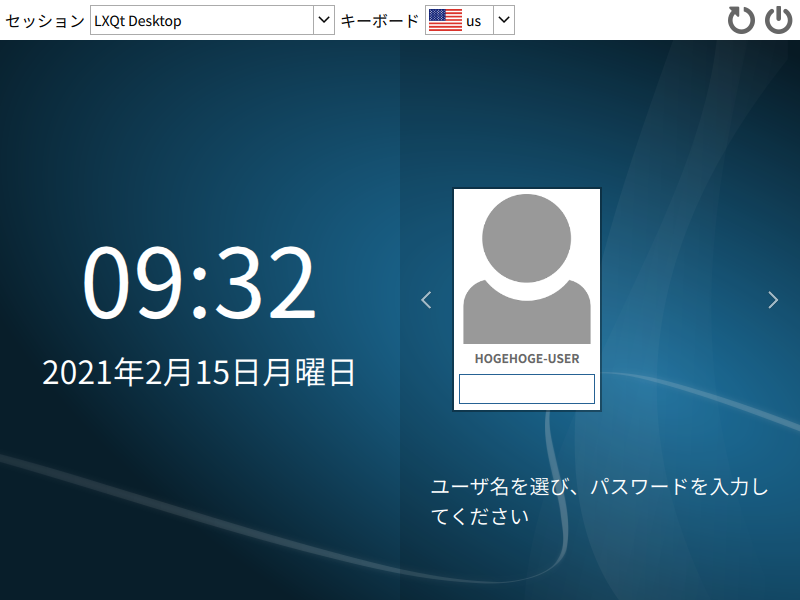The image size is (800, 600).
Task: Open the keyboard layout dropdown showing us
Action: [469, 20]
